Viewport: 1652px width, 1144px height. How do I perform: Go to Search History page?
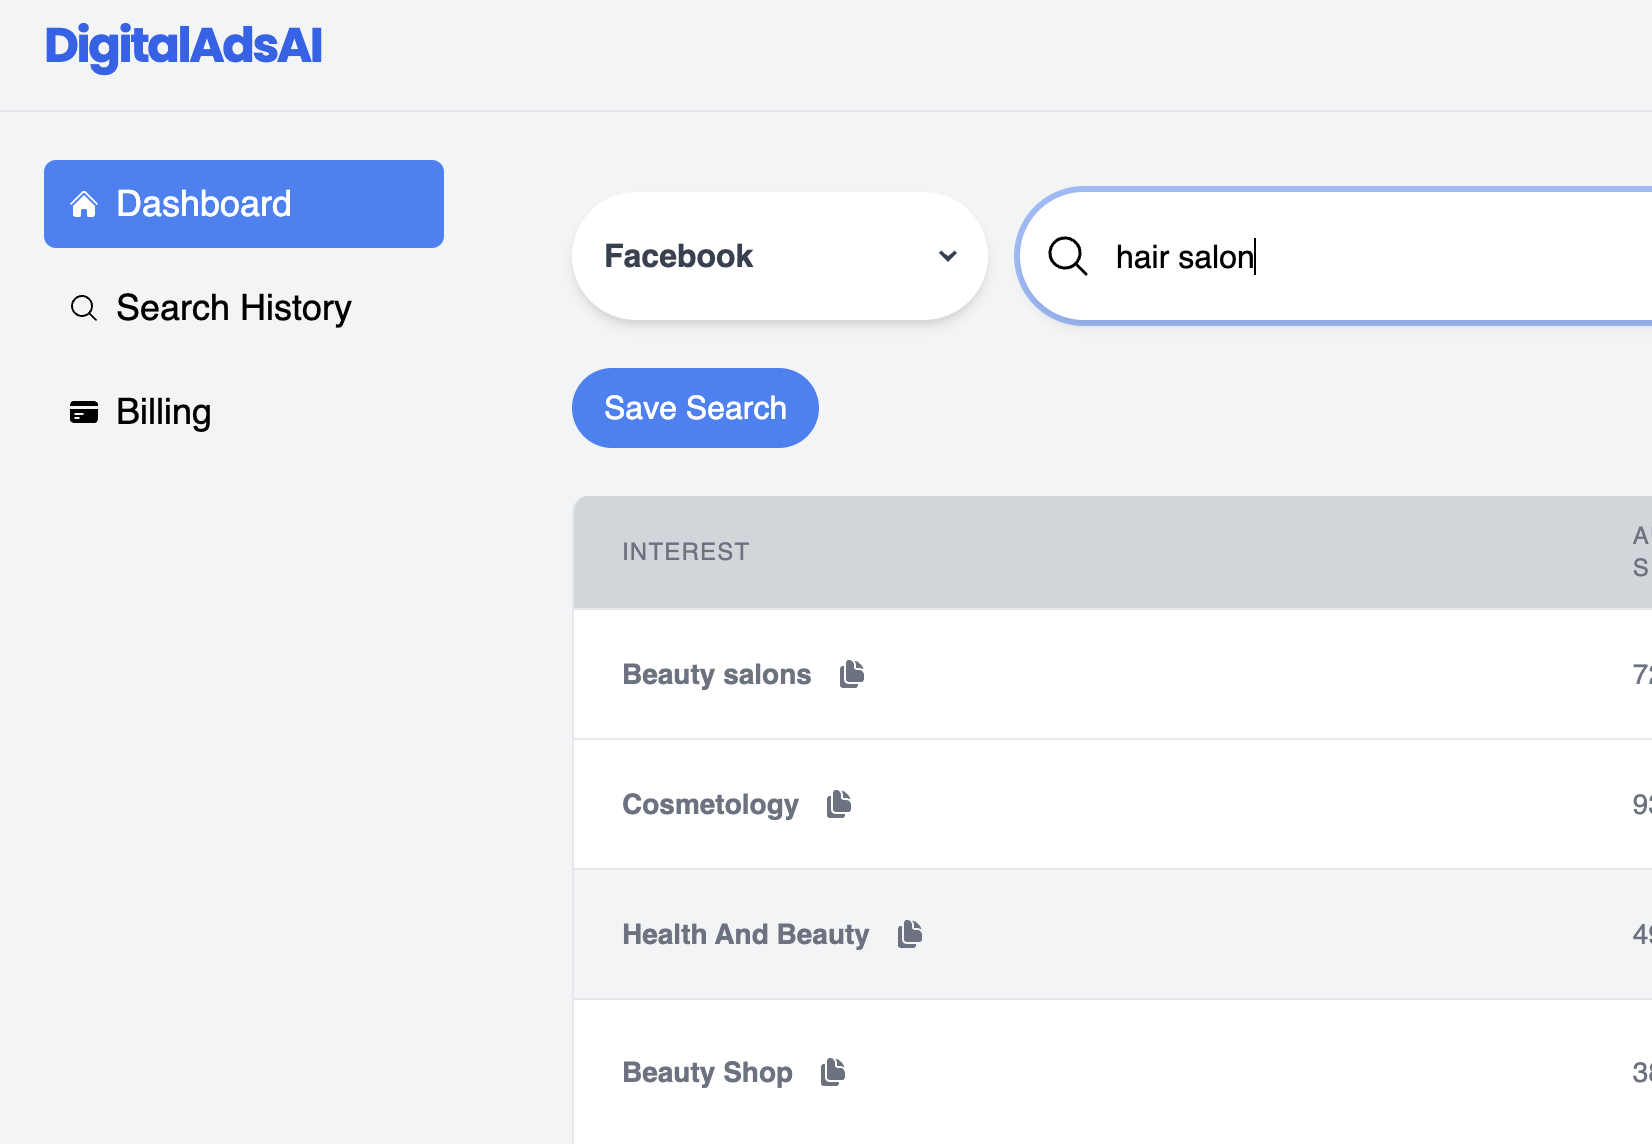233,308
